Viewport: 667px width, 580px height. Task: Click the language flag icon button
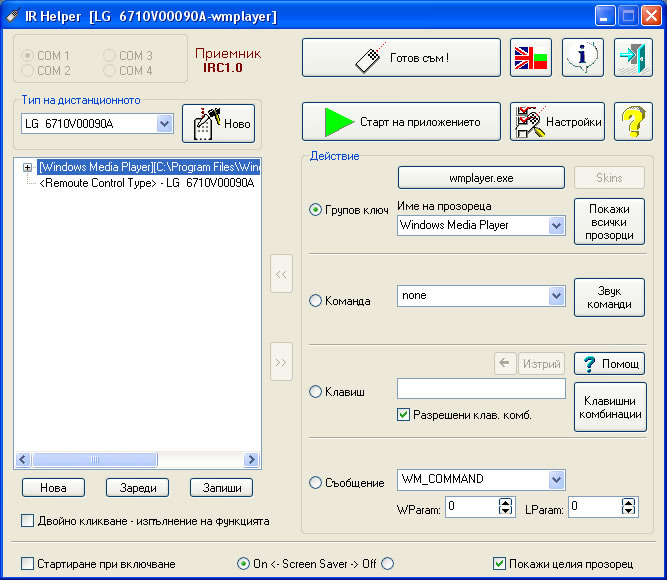click(x=531, y=57)
